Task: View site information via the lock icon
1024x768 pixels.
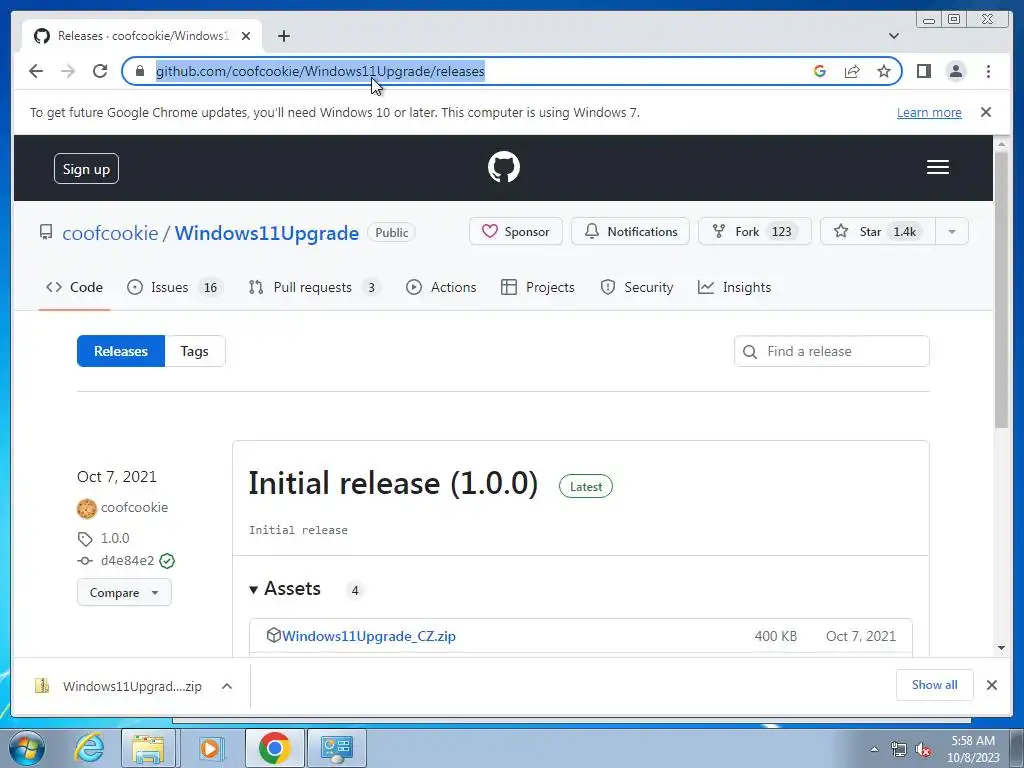Action: click(139, 71)
